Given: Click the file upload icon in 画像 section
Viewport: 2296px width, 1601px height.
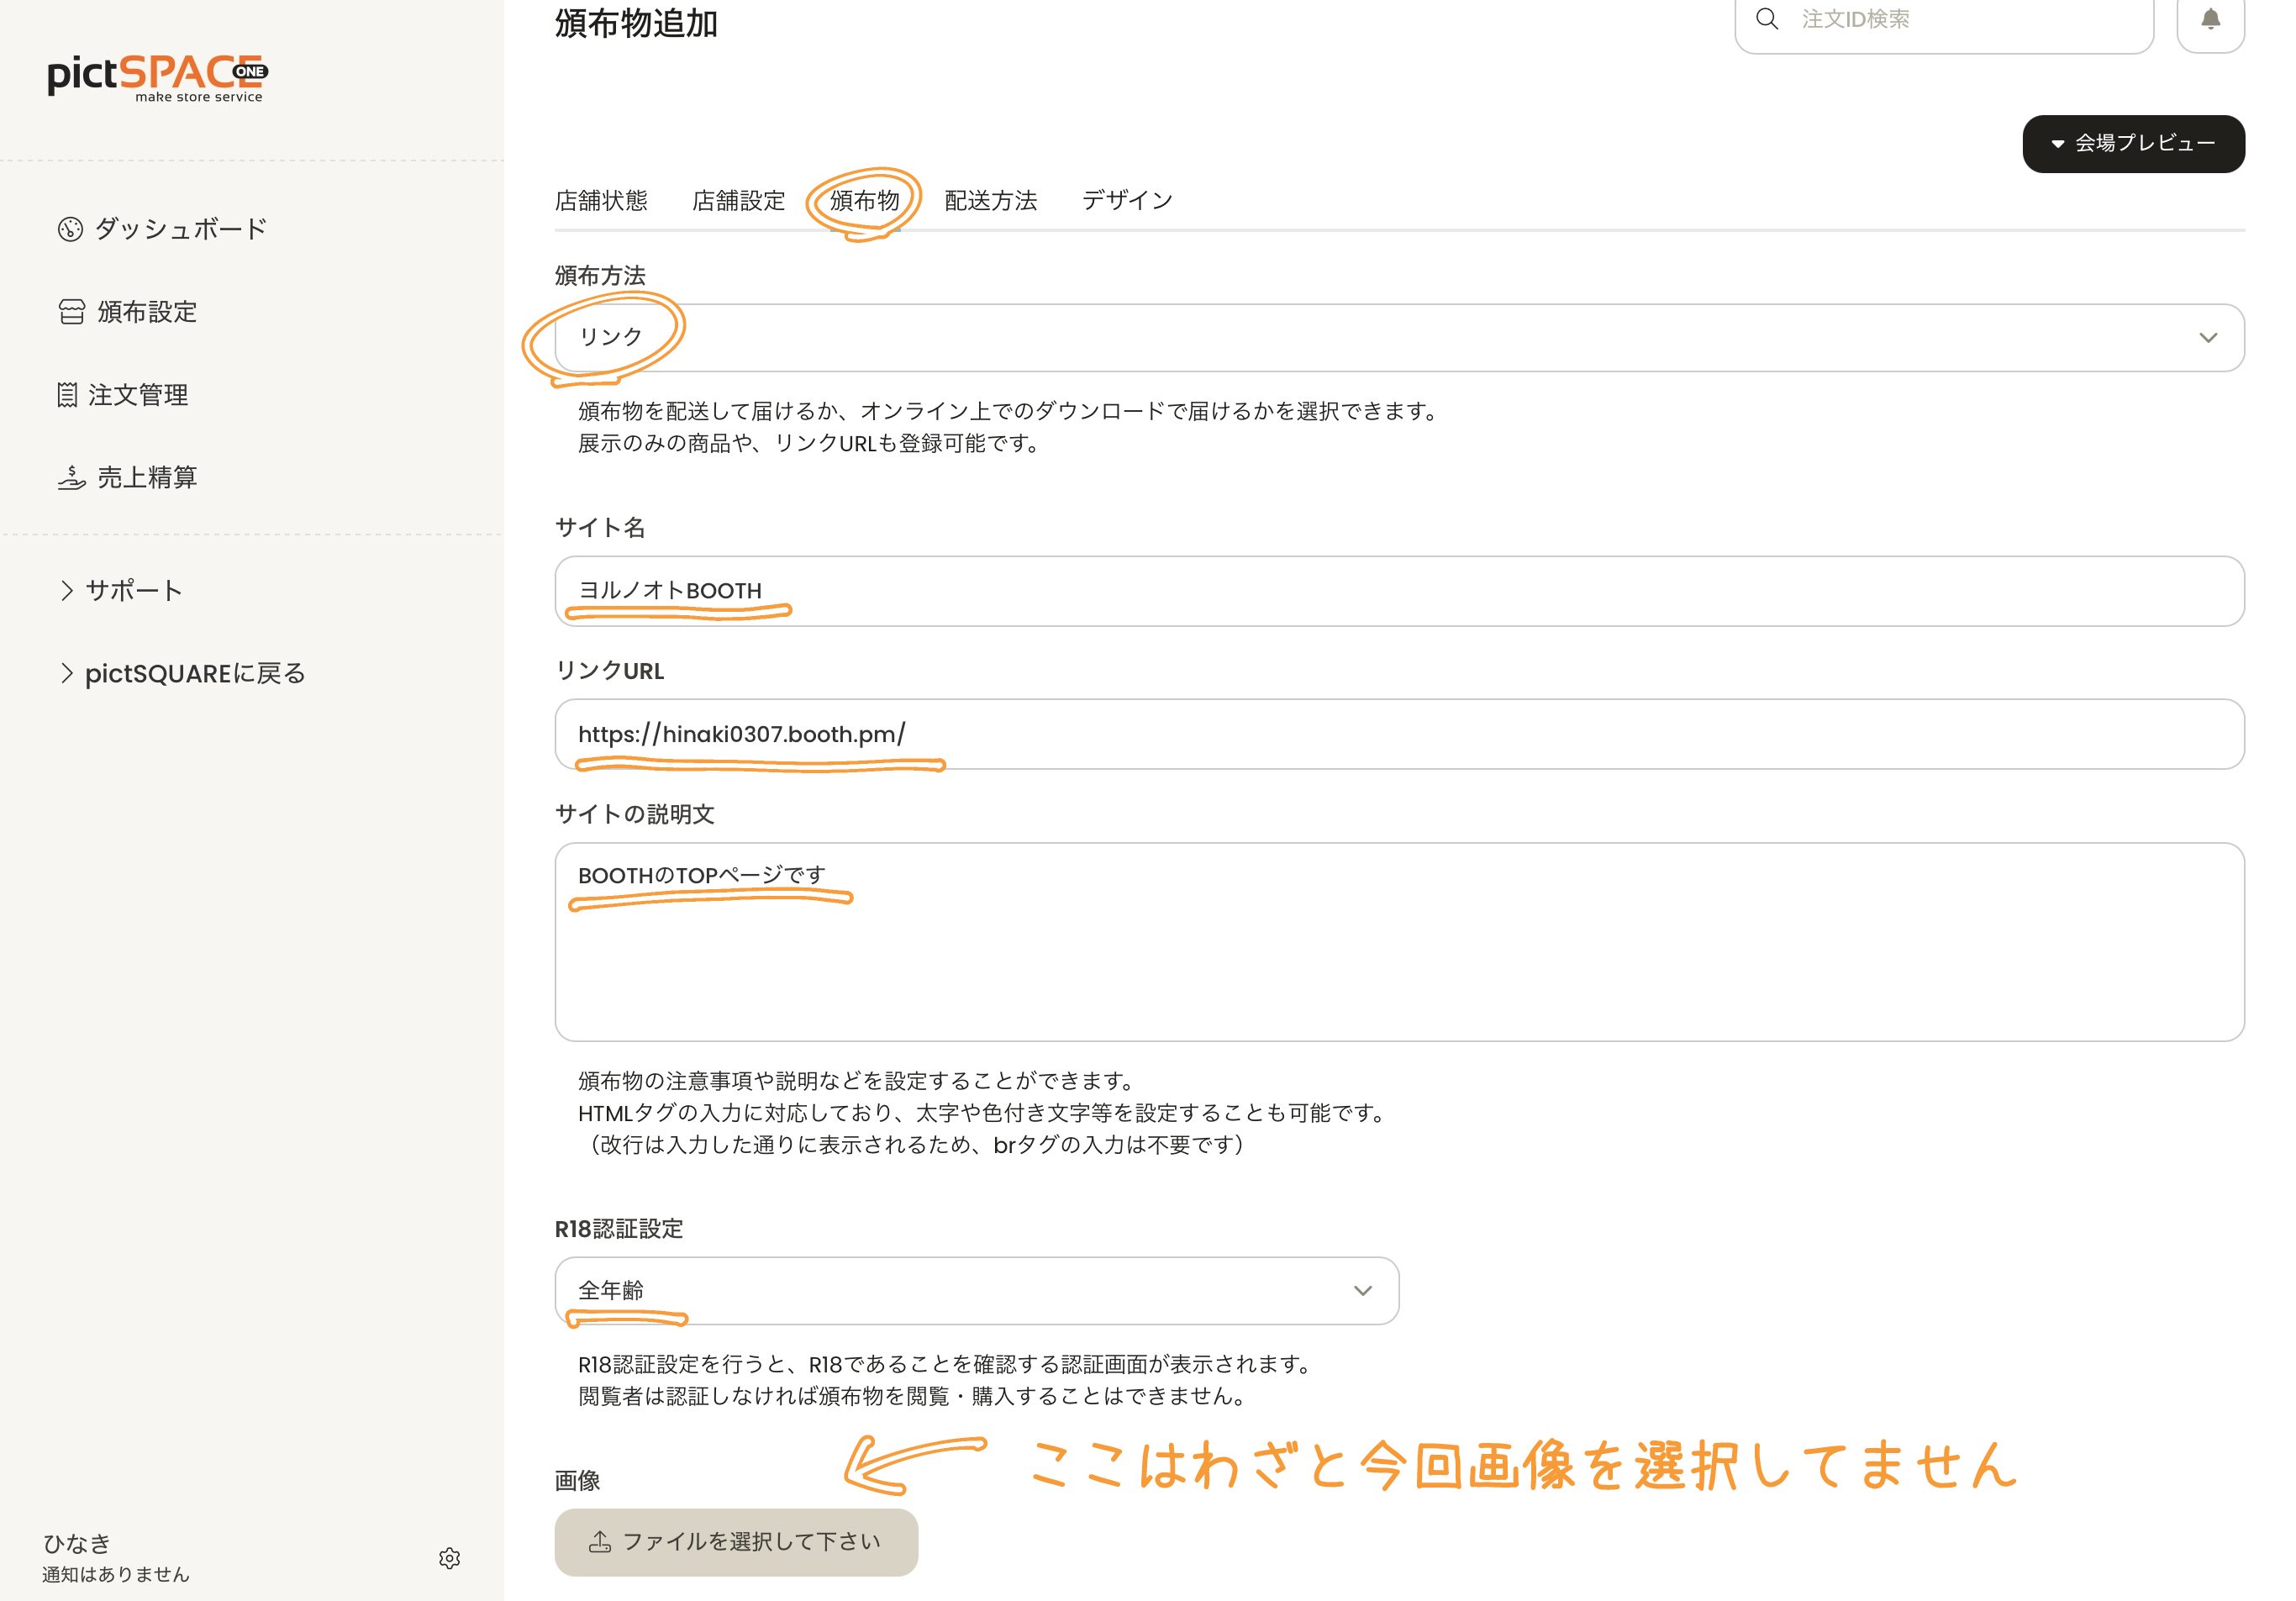Looking at the screenshot, I should pos(599,1541).
